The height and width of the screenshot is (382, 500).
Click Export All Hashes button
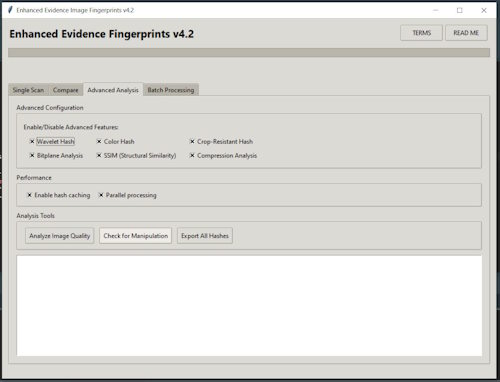pyautogui.click(x=205, y=236)
